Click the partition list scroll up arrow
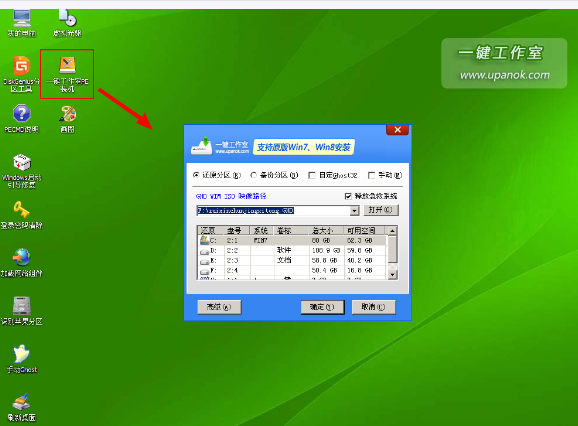The width and height of the screenshot is (578, 426). coord(393,231)
